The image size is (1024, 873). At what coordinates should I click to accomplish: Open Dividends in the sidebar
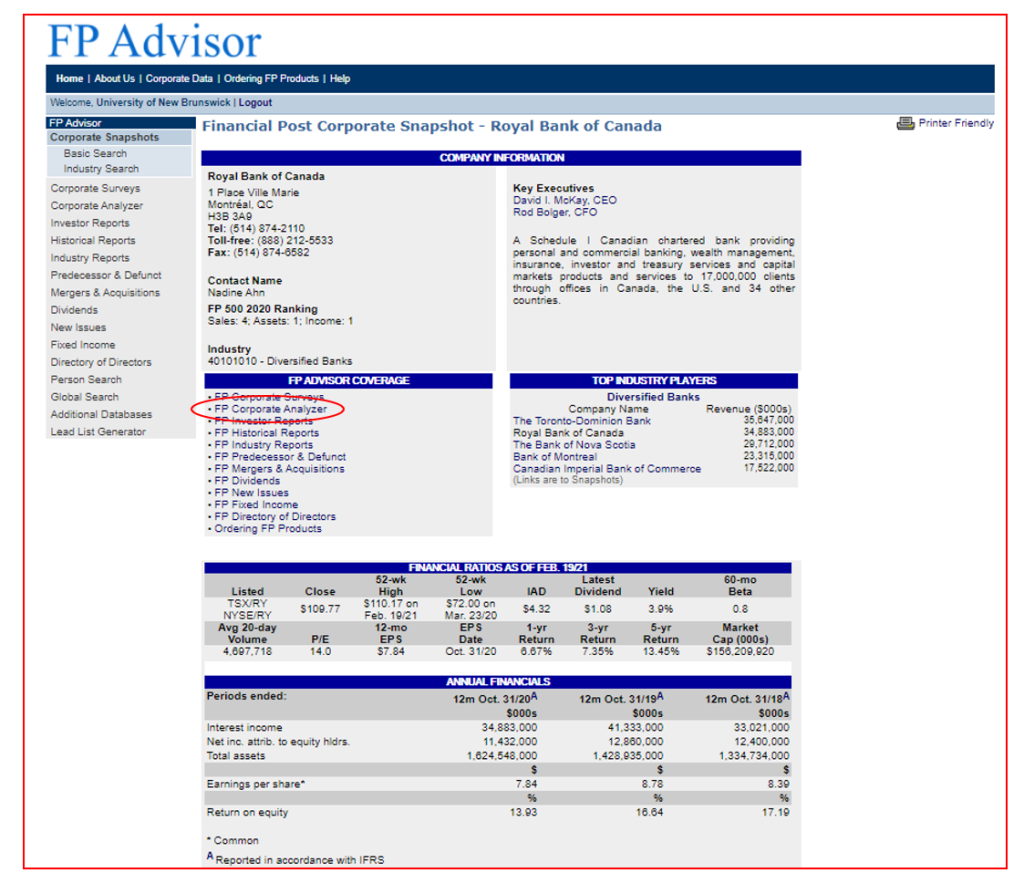[x=74, y=310]
